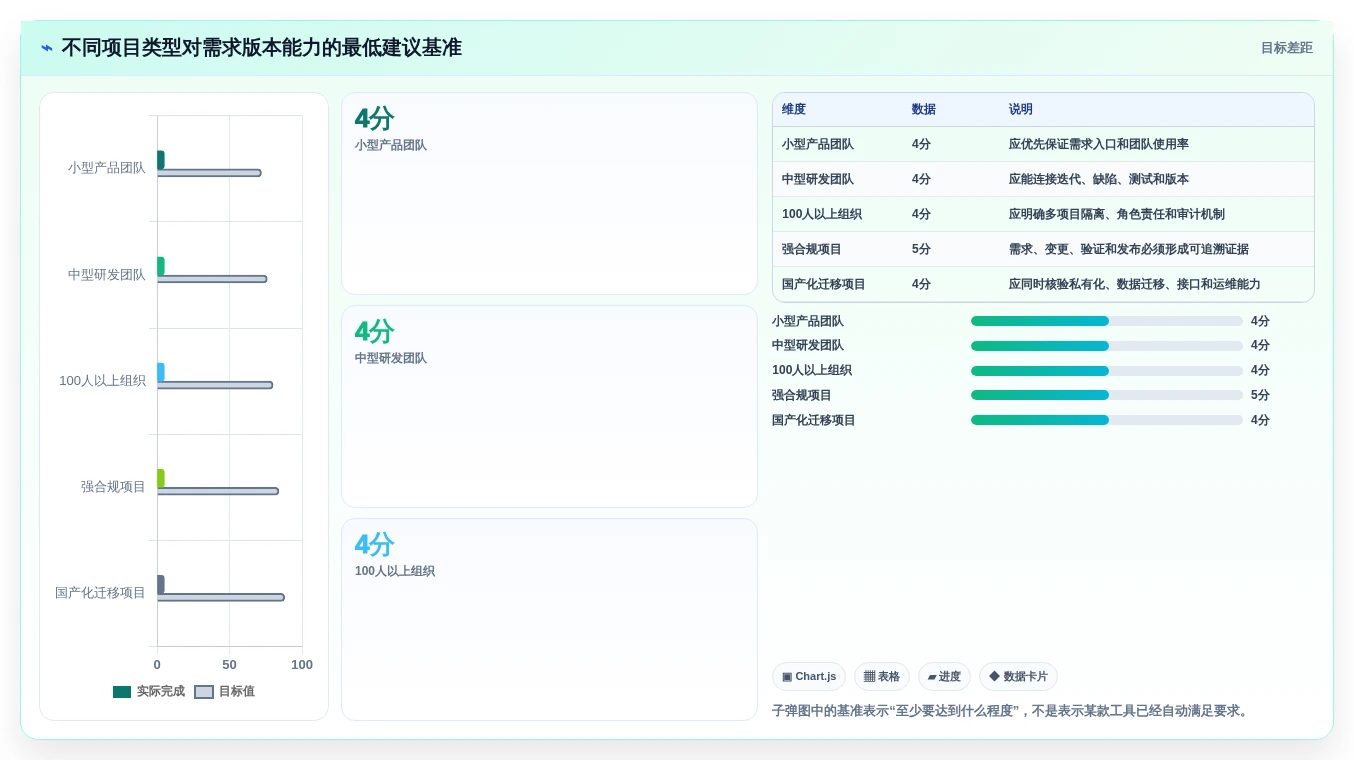
Task: Click the 强合规项目 target bar in chart
Action: click(x=218, y=491)
